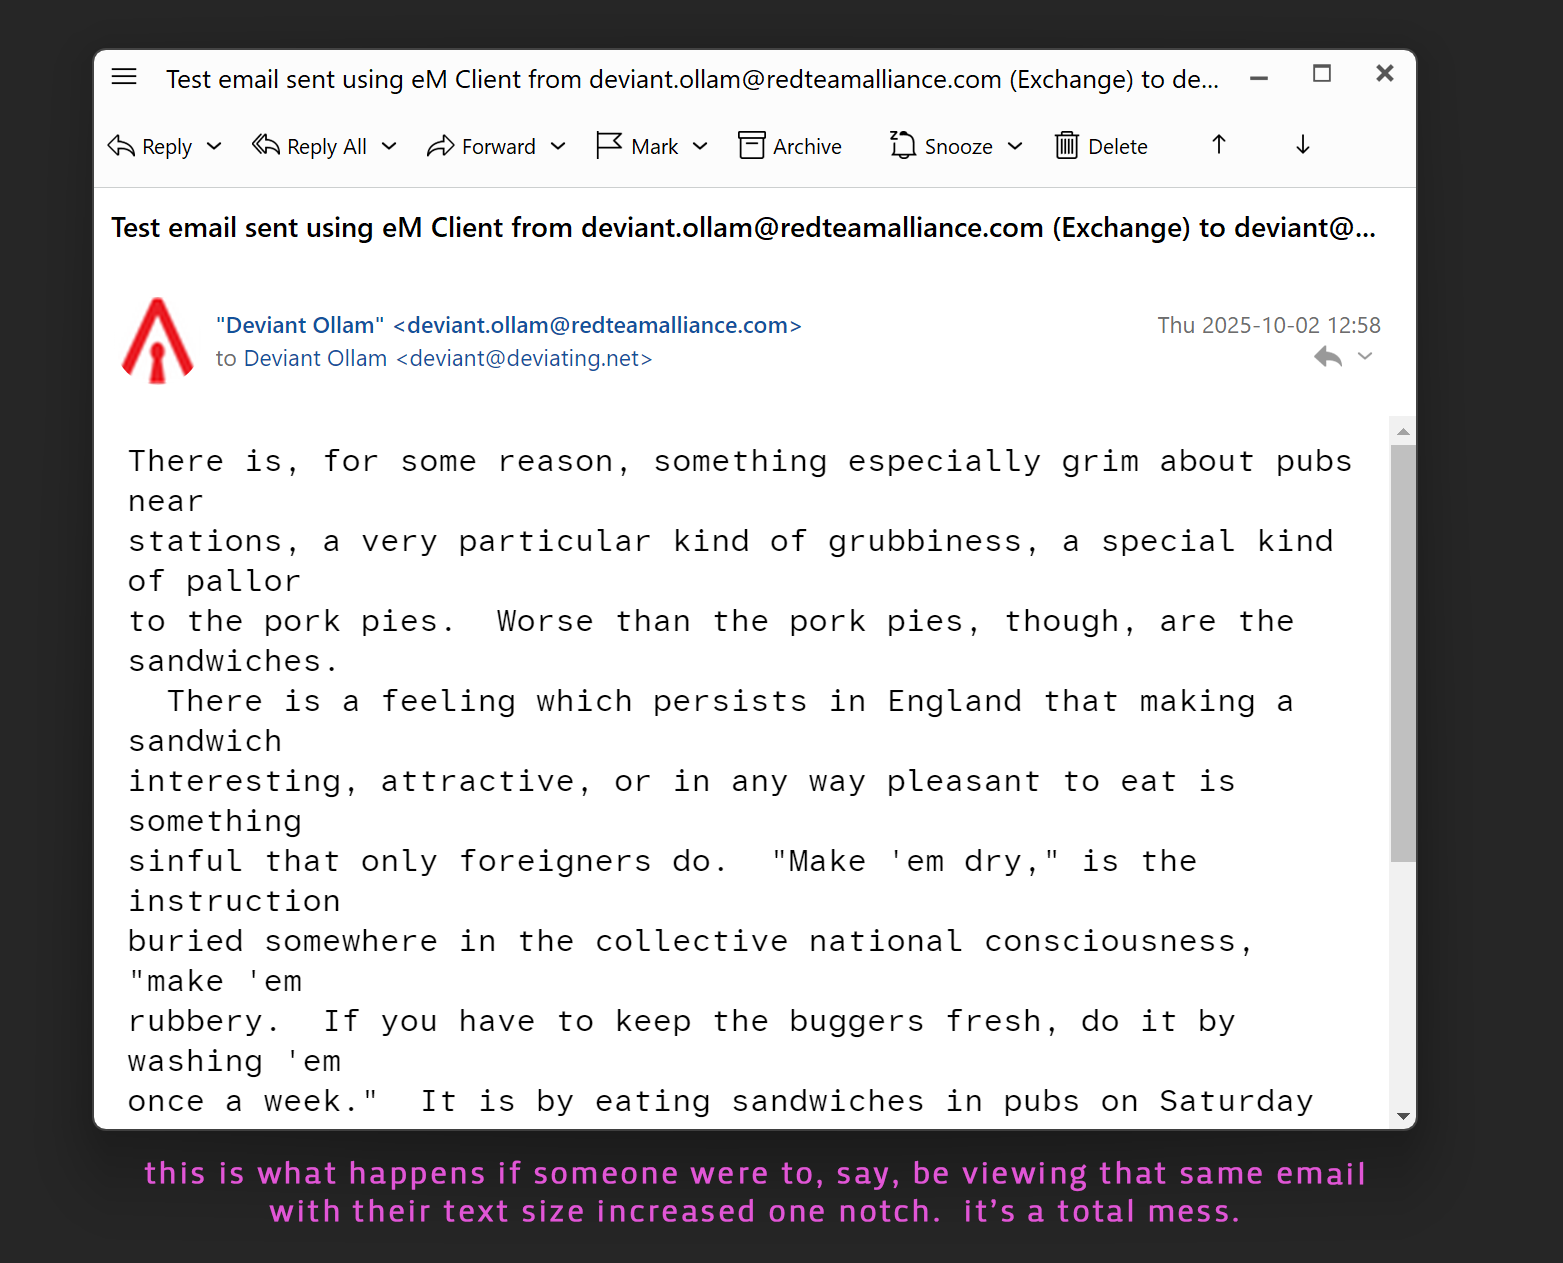Go to next message with down arrow

(x=1302, y=145)
